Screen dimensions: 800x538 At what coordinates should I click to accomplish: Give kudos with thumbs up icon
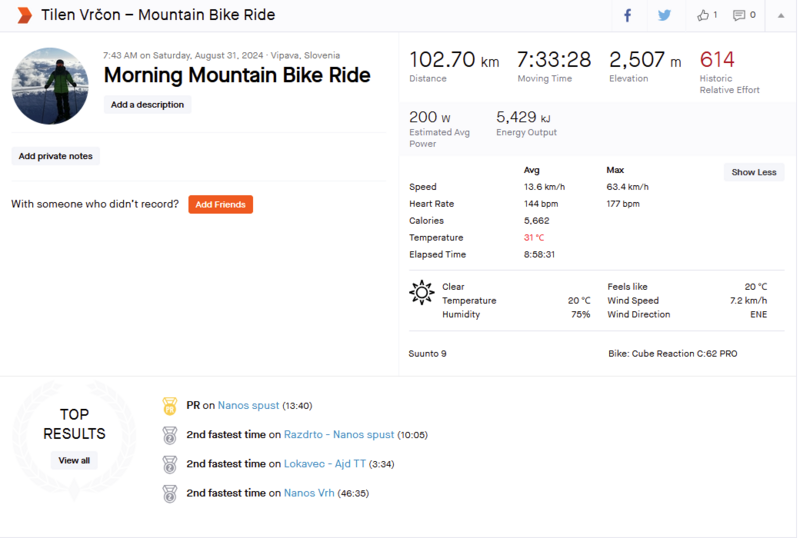[x=706, y=15]
